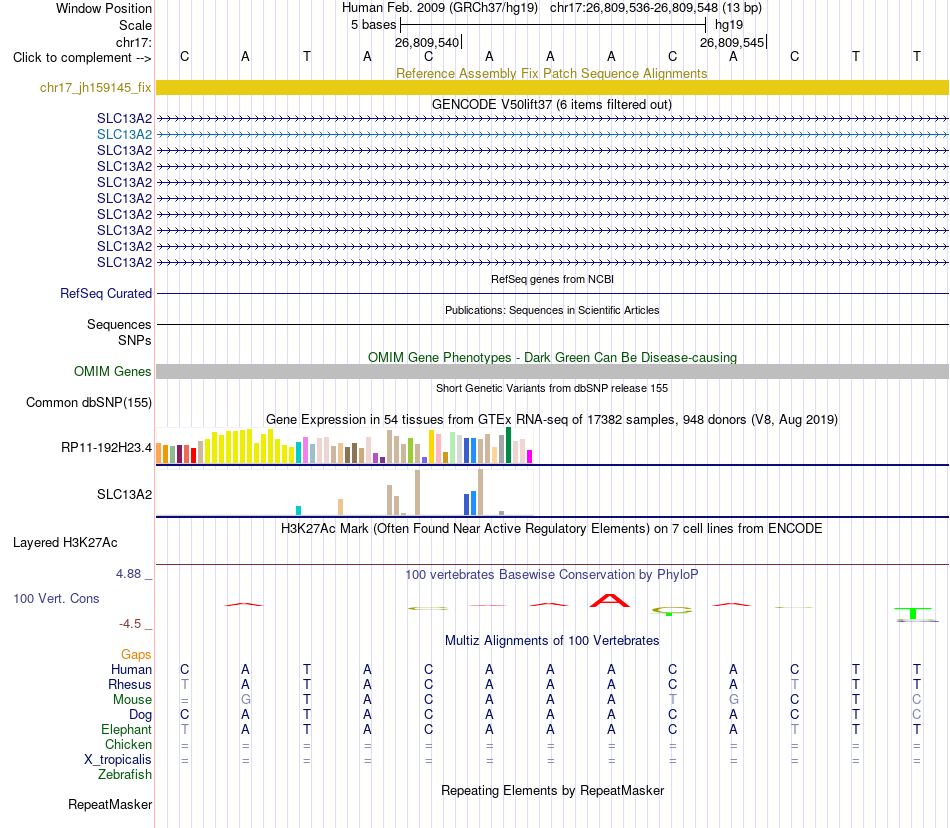This screenshot has width=950, height=828.
Task: Click the 'RefSeq genes from NCBI' track title
Action: click(x=552, y=279)
